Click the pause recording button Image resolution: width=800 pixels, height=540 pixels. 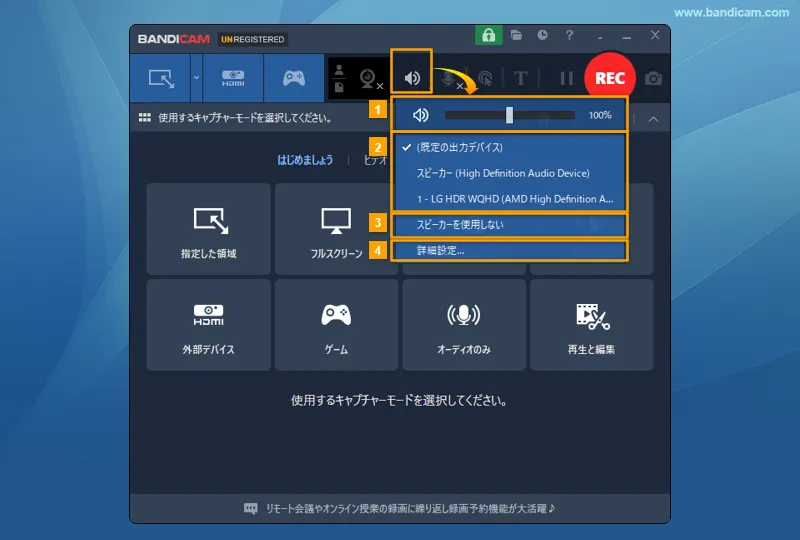(566, 79)
